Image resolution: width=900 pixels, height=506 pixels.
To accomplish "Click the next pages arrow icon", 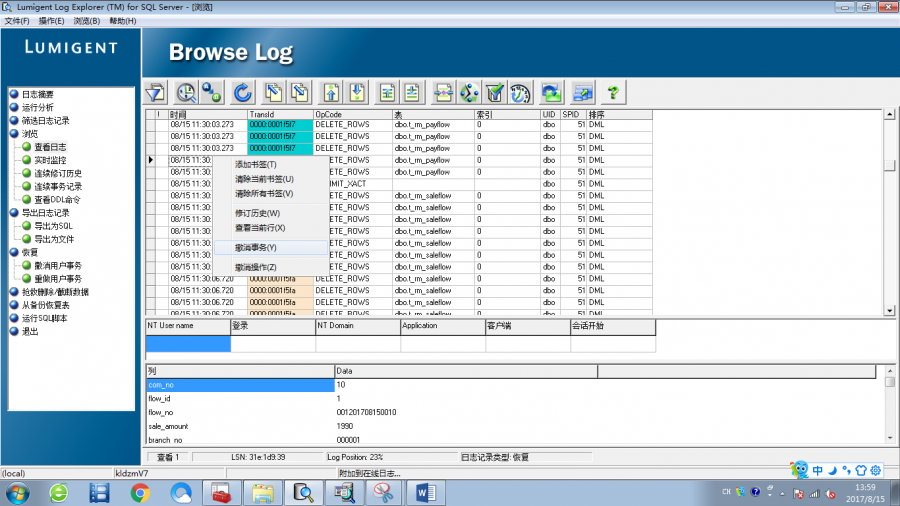I will 300,92.
